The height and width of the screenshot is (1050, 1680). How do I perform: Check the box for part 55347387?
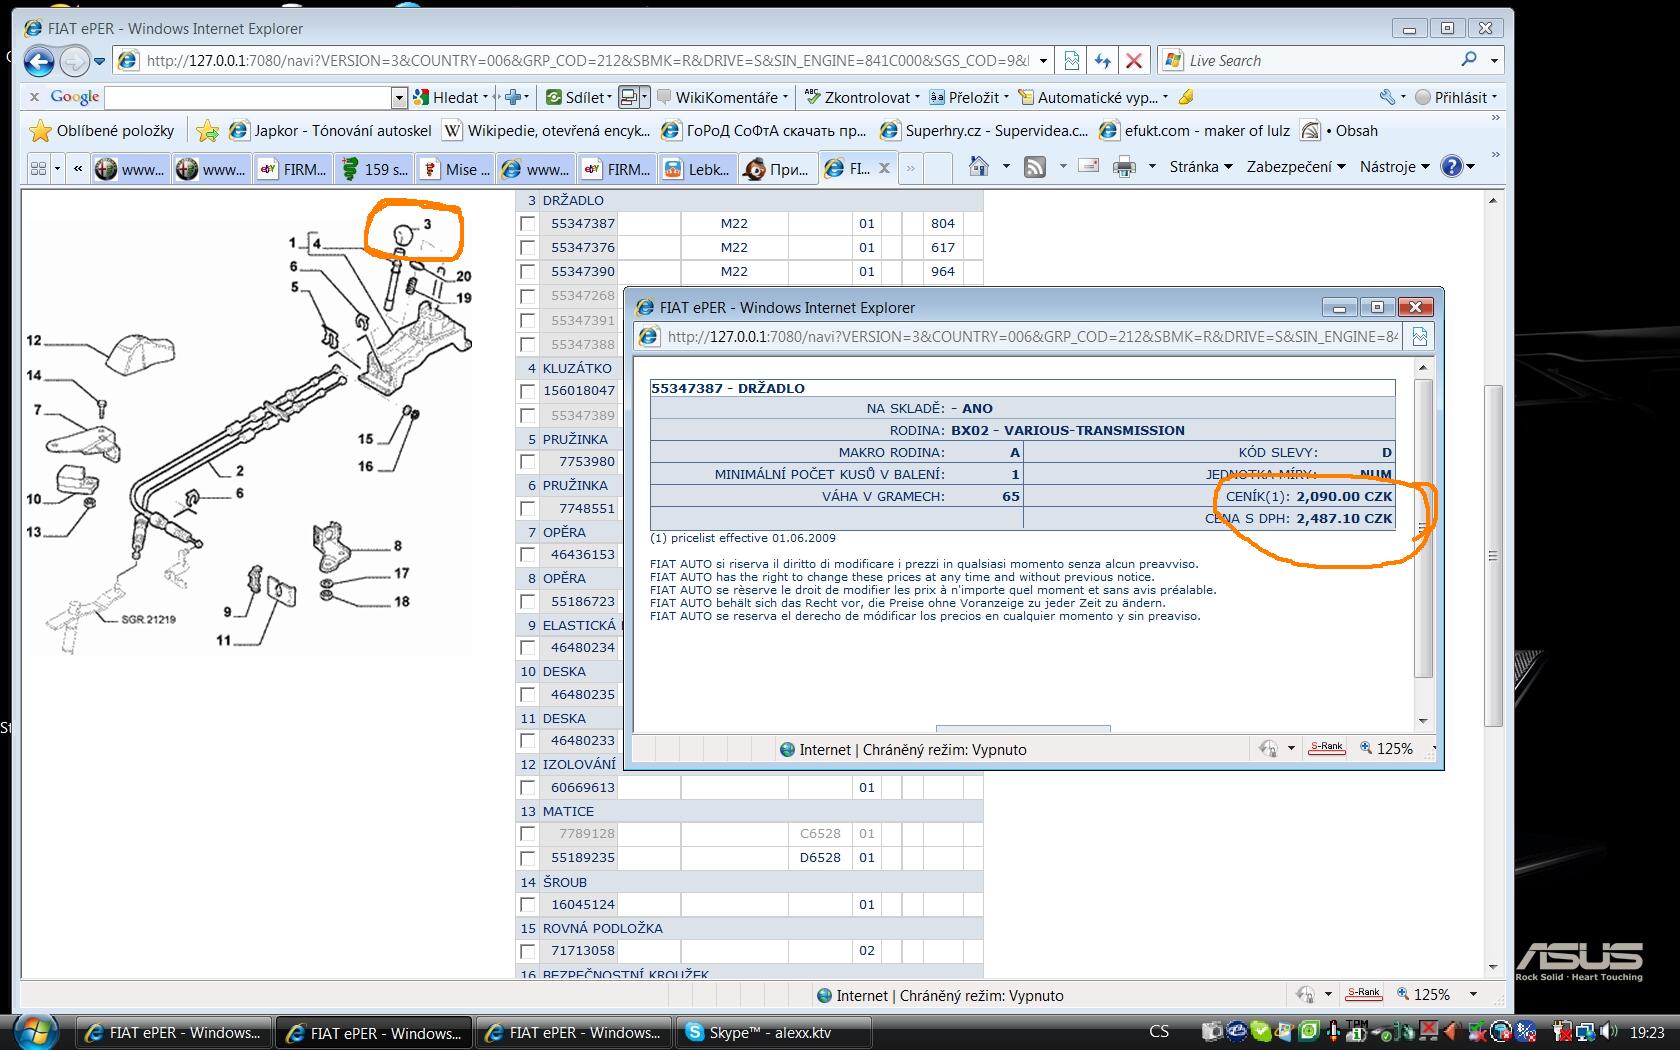pyautogui.click(x=528, y=224)
